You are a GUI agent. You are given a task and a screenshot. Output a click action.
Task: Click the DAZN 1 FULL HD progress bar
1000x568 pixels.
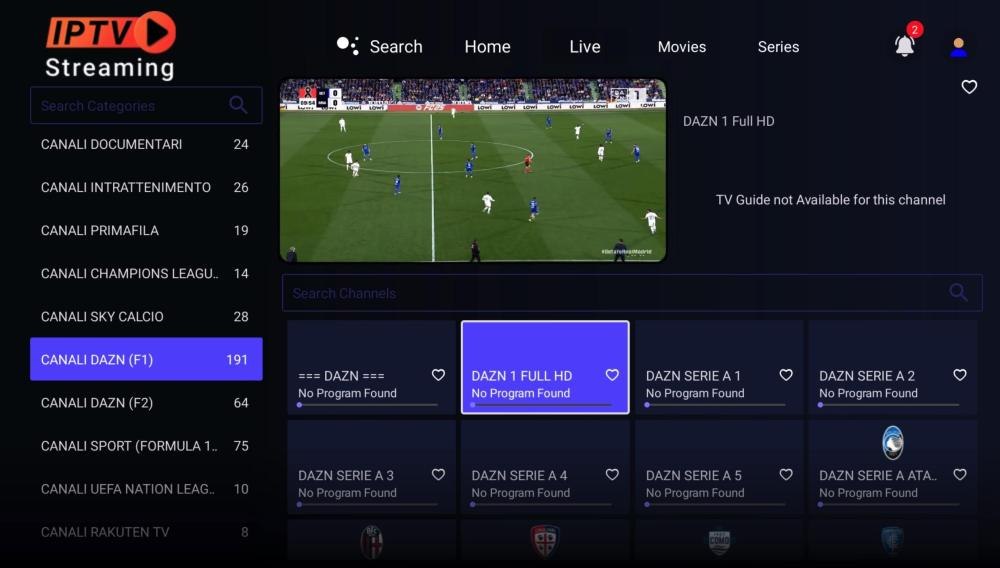pos(541,405)
